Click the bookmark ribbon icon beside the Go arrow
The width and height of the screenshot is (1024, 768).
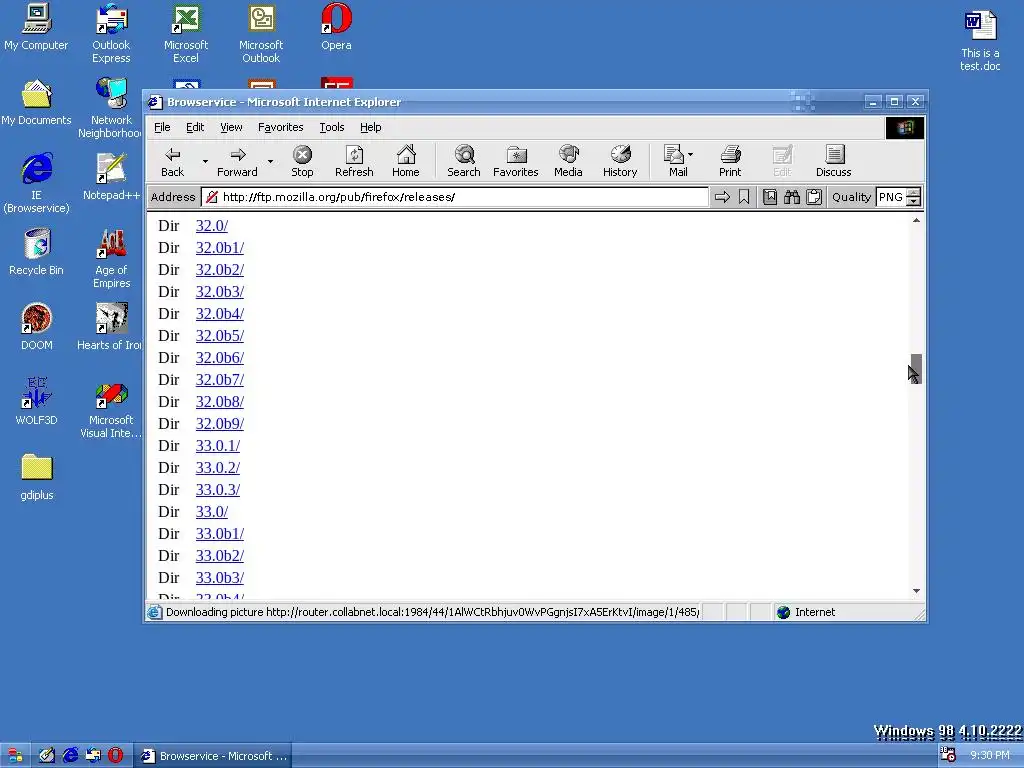tap(744, 197)
